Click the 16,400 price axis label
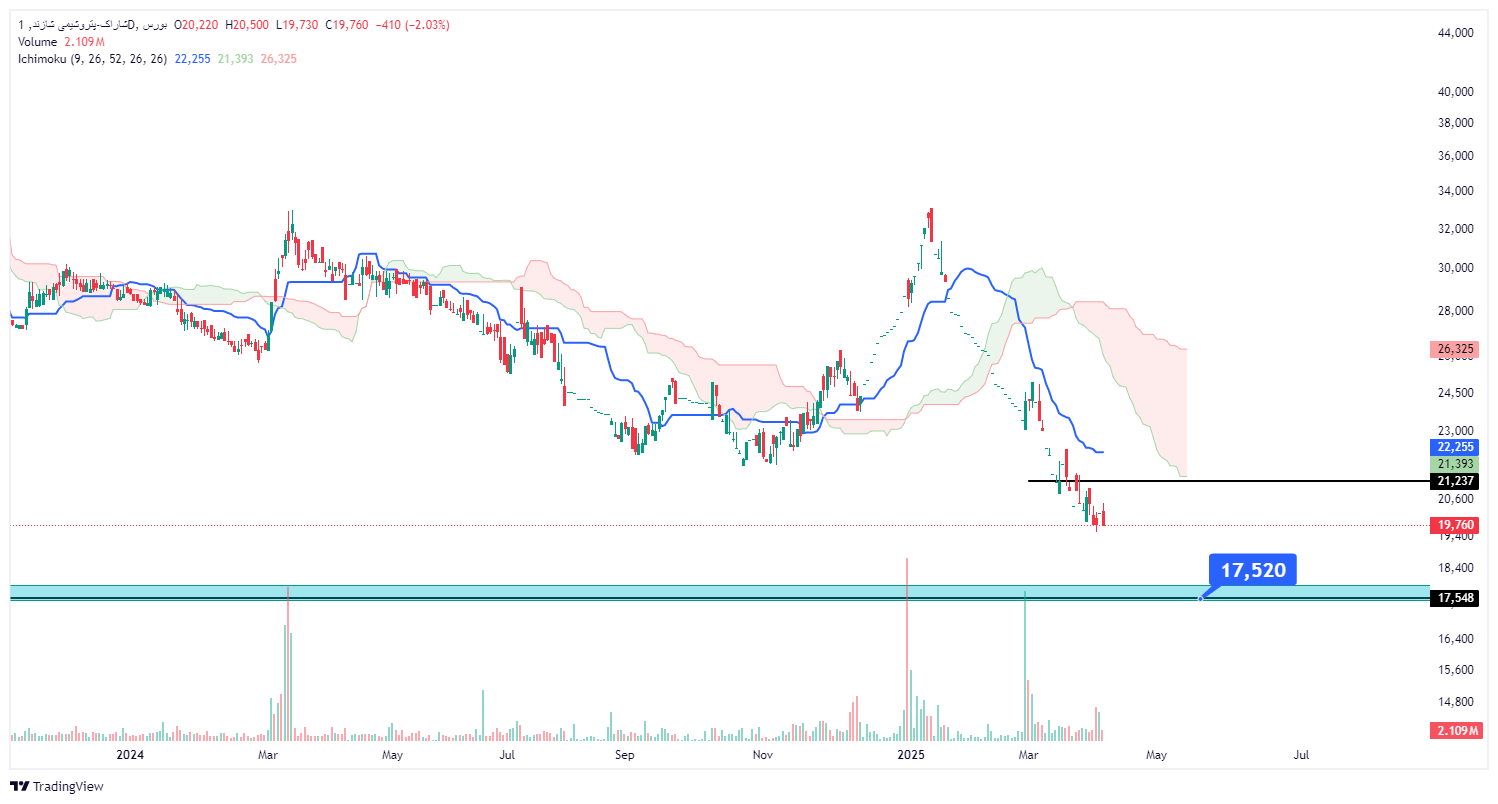 [x=1455, y=638]
